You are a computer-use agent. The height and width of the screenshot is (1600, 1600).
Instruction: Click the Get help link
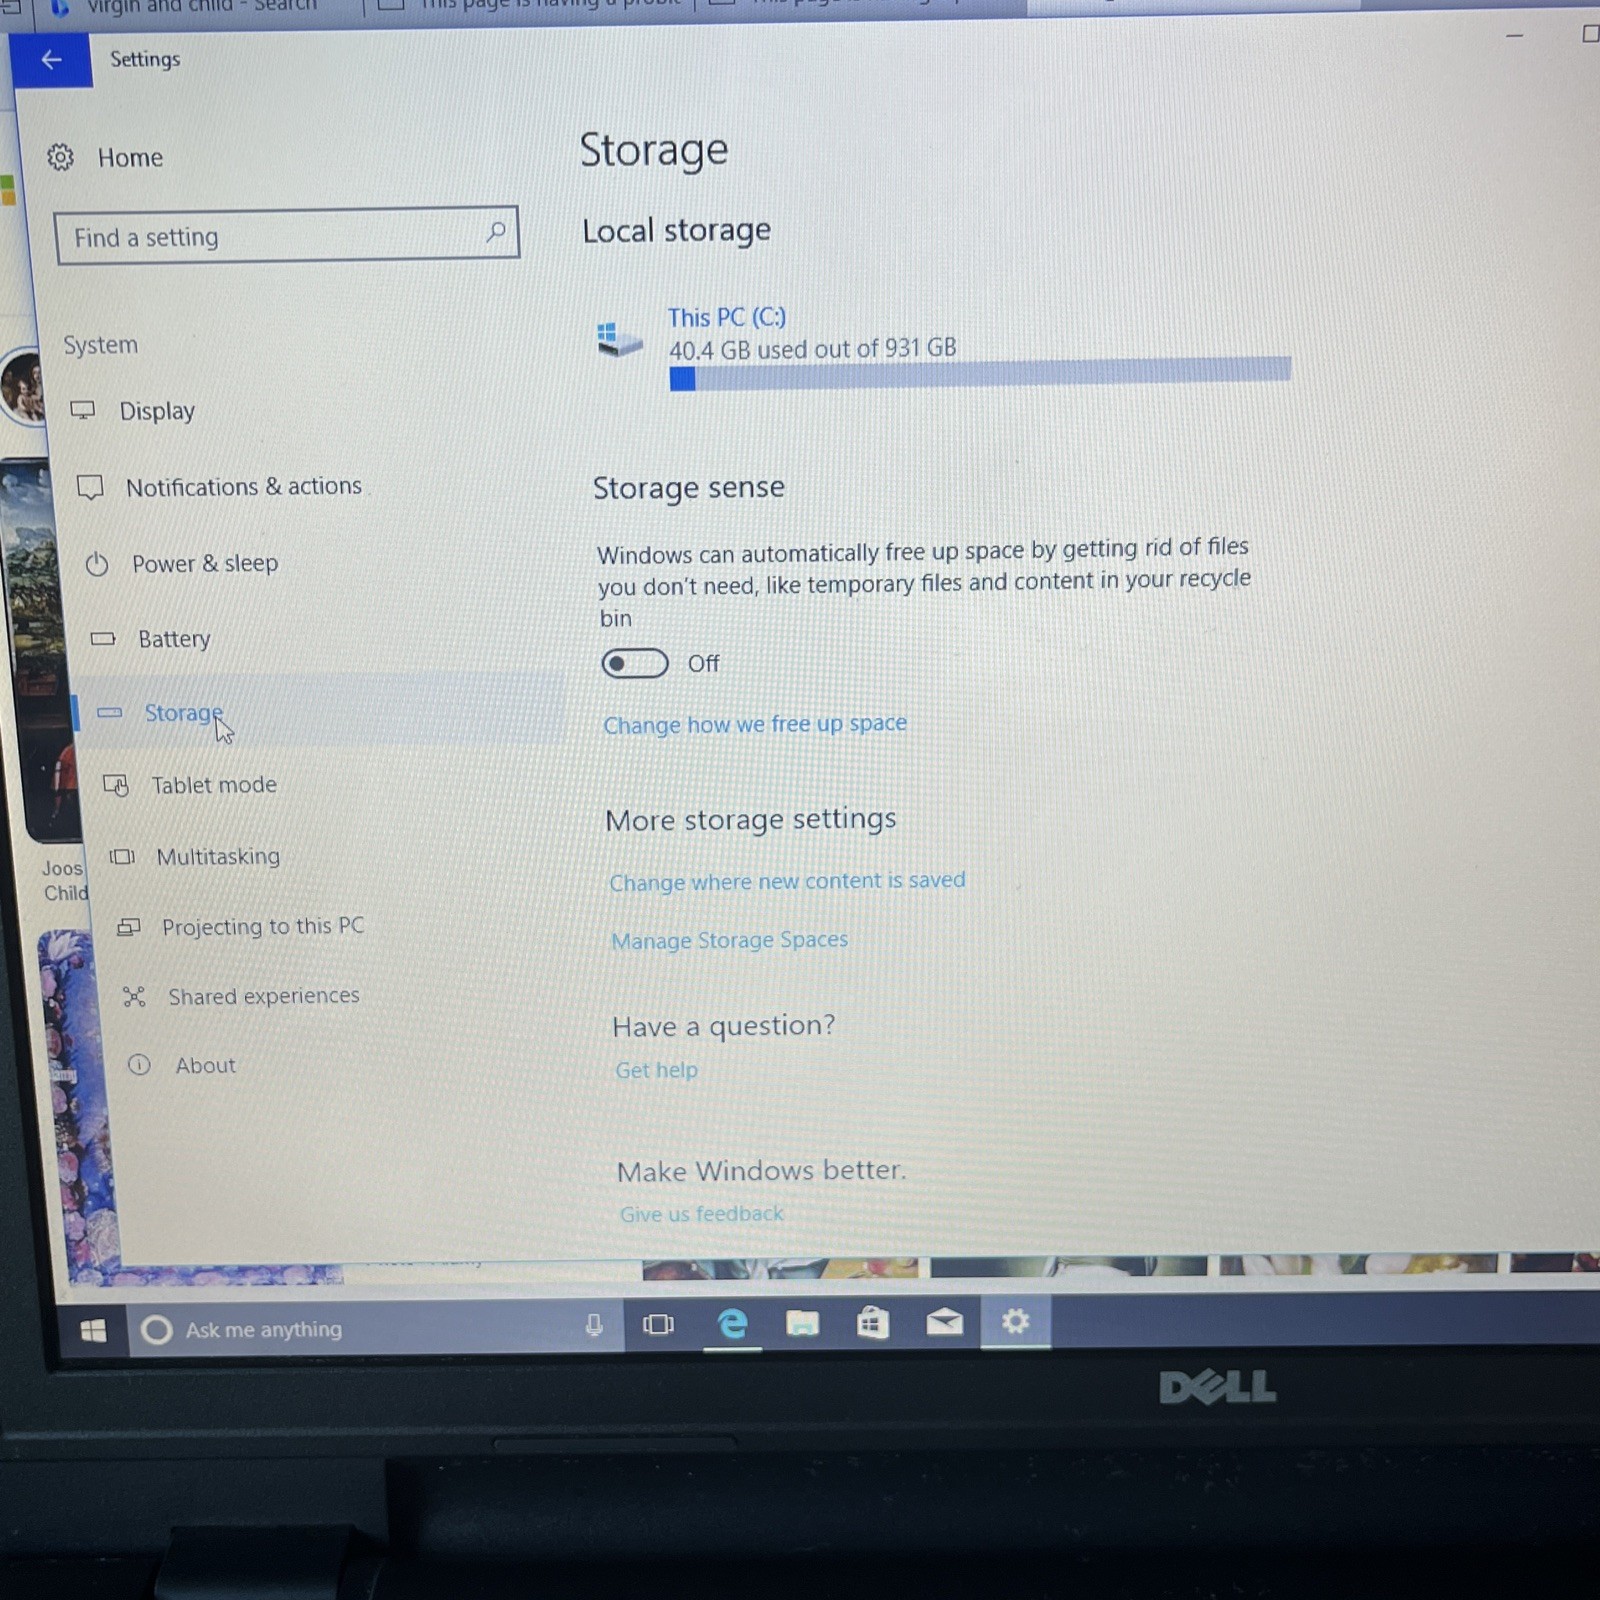point(656,1070)
